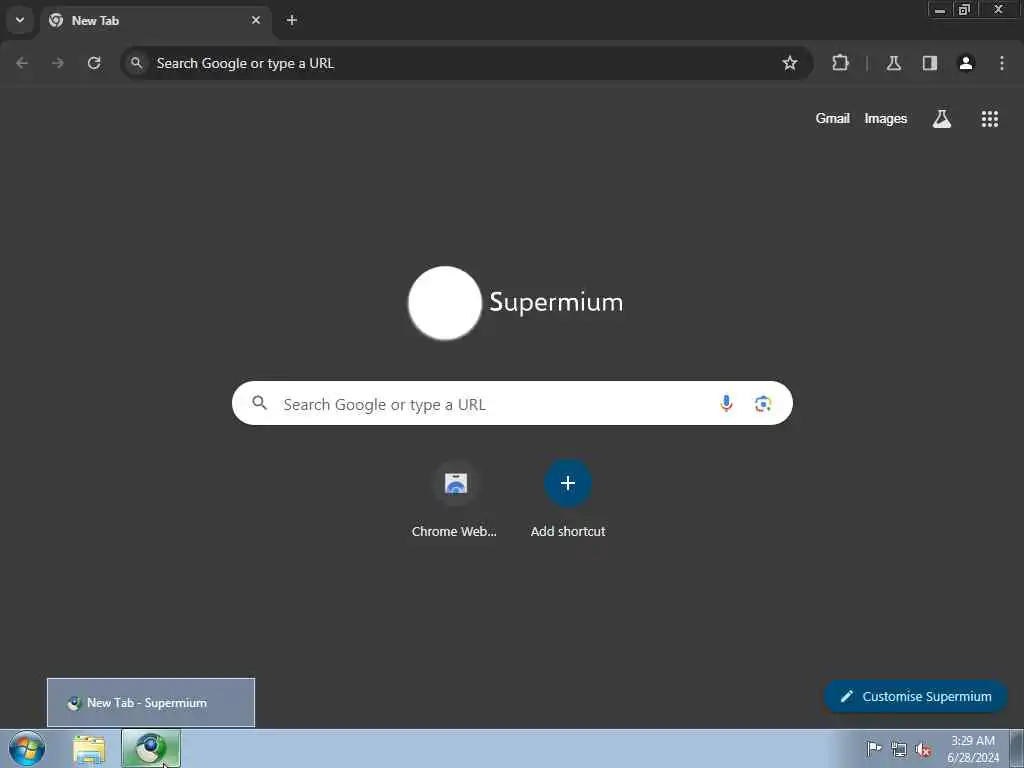Open the tab search dropdown arrow
1024x768 pixels.
tap(20, 20)
